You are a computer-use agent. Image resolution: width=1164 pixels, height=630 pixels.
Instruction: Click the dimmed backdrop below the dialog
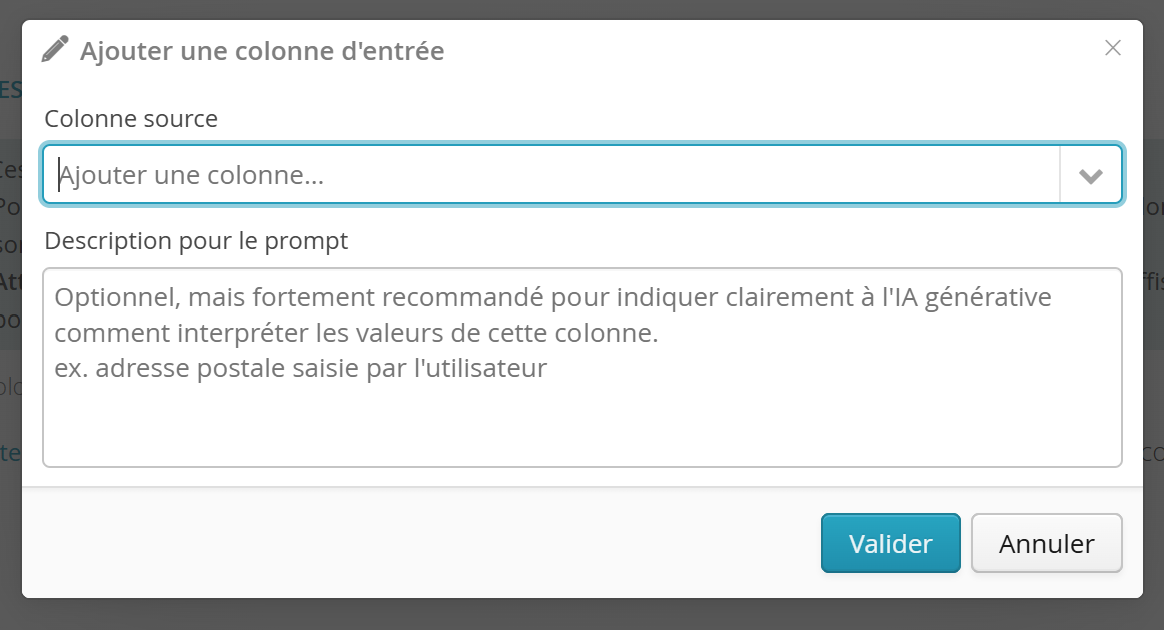(x=582, y=614)
